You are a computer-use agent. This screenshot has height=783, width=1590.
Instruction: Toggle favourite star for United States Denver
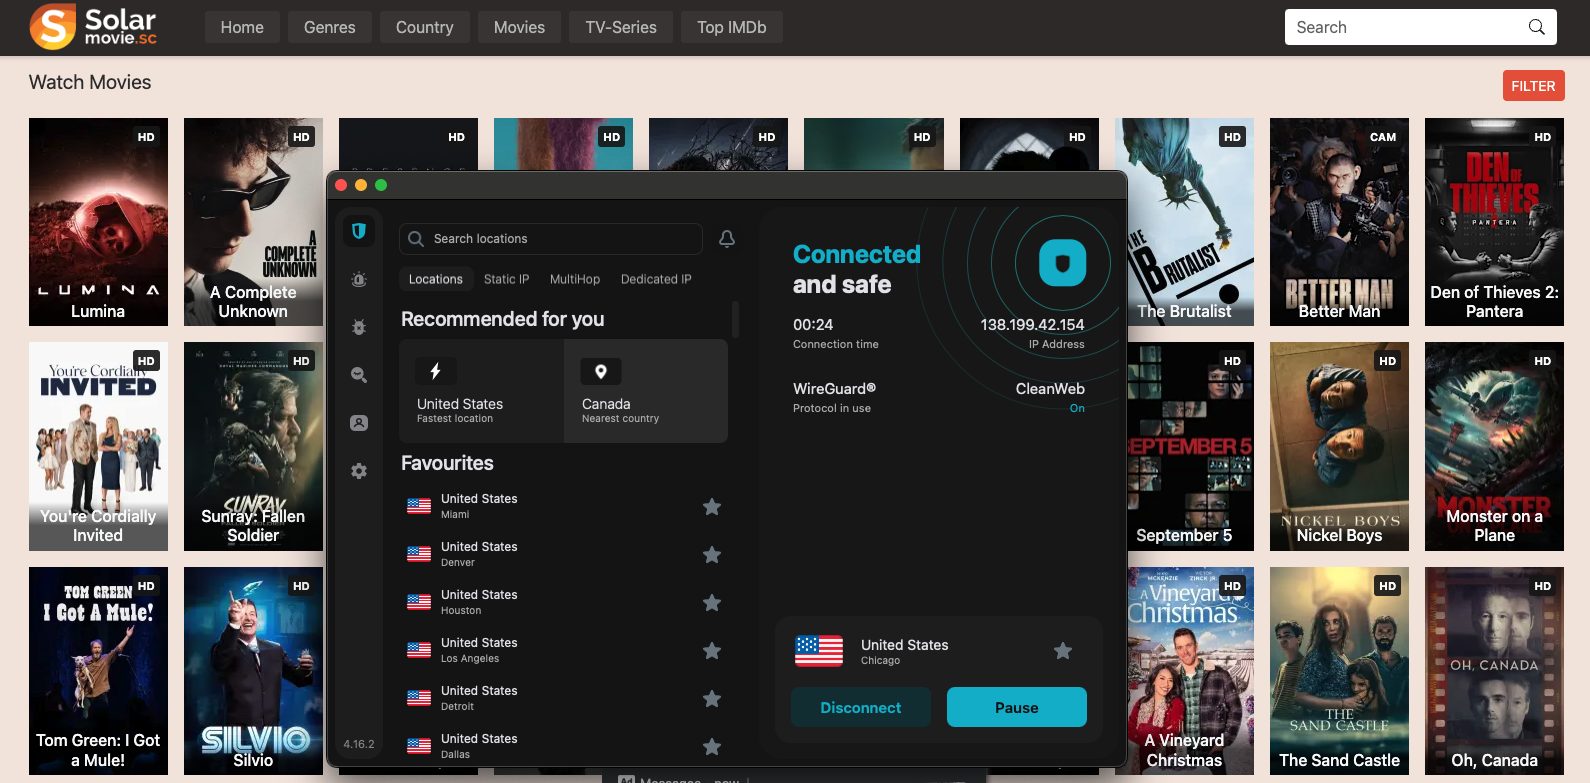click(712, 555)
